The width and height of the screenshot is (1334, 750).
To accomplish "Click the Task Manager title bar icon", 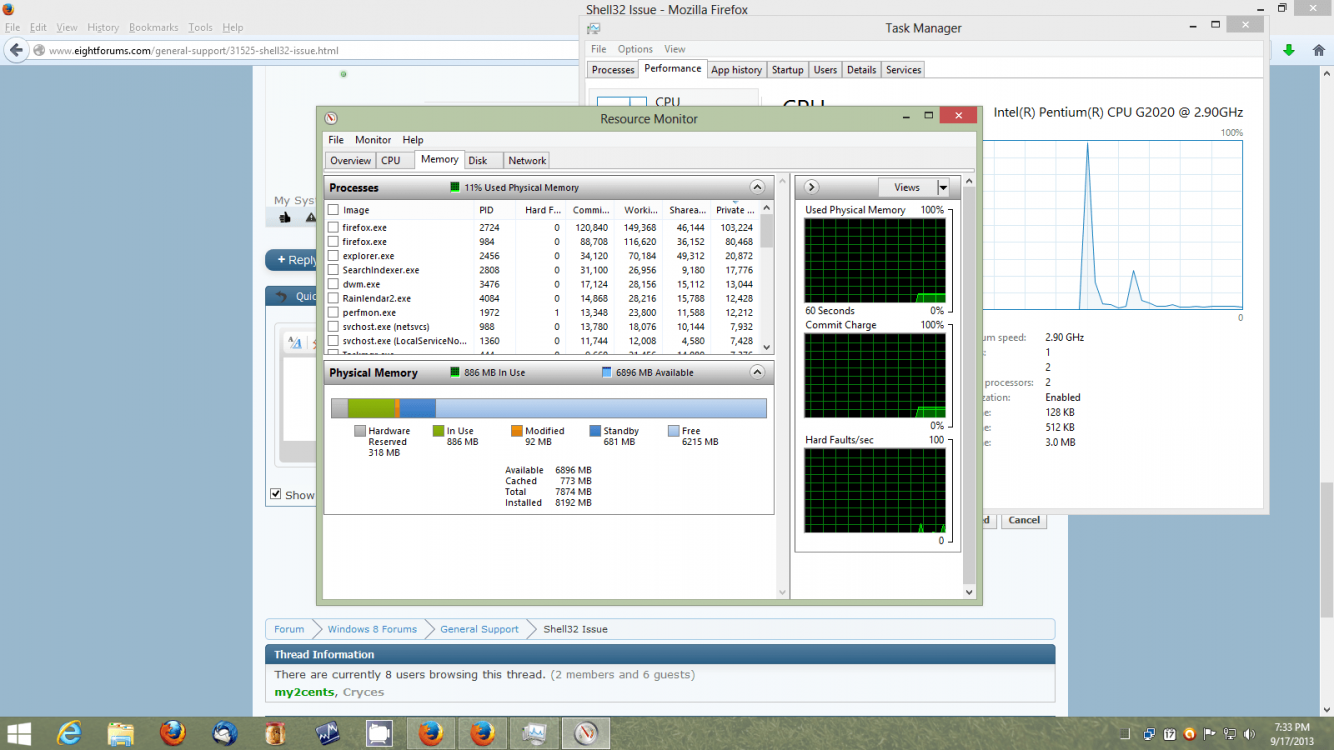I will 594,28.
